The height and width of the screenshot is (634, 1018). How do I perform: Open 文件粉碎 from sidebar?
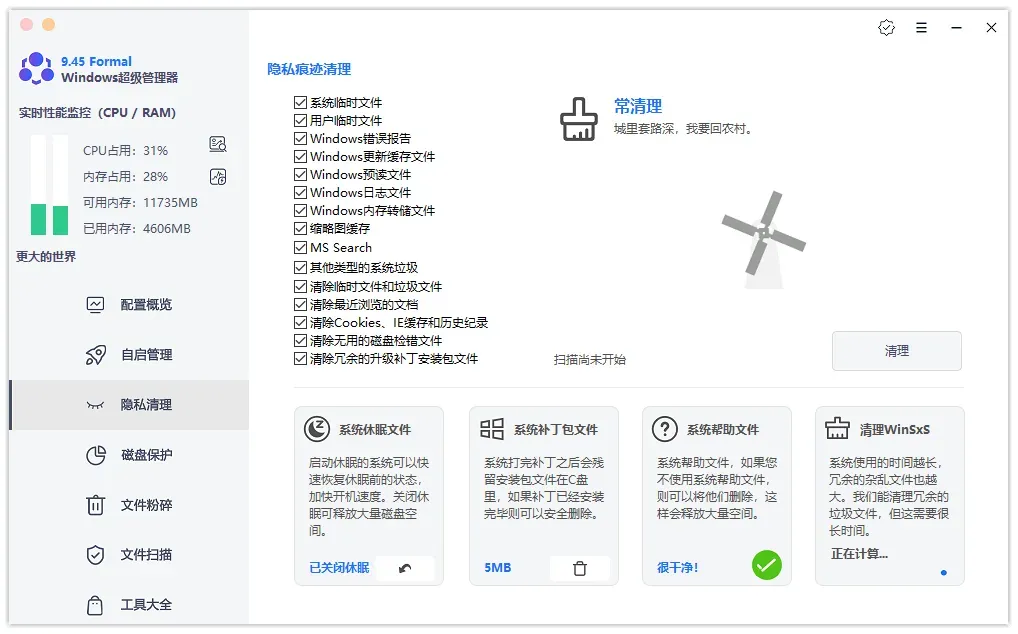130,505
